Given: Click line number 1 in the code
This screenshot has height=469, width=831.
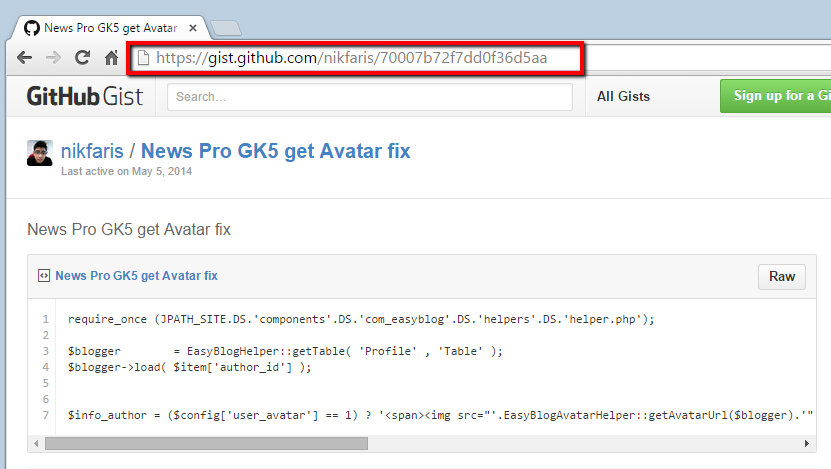Looking at the screenshot, I should coord(46,320).
